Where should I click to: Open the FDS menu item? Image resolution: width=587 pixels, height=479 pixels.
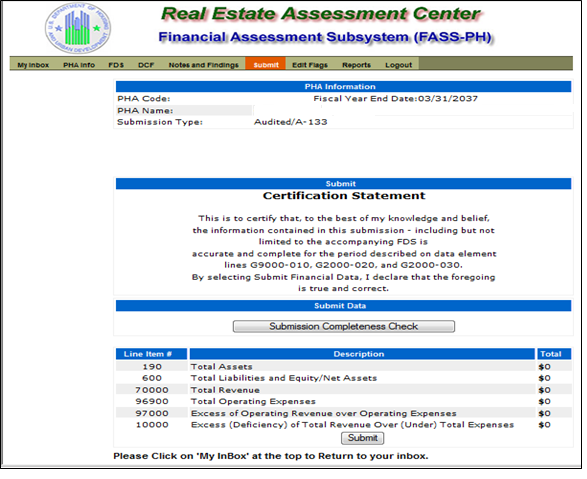coord(116,65)
